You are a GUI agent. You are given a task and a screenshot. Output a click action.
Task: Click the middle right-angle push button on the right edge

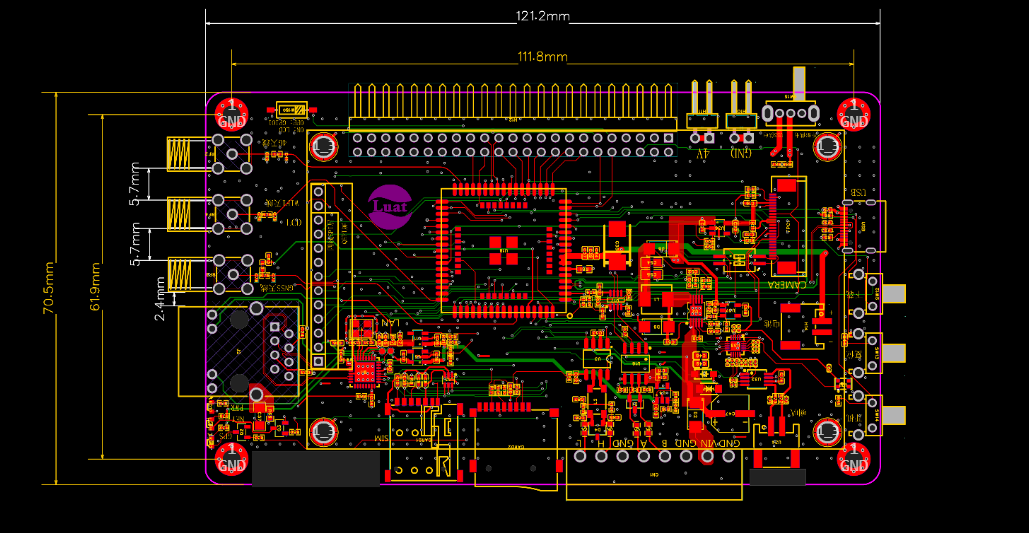click(877, 354)
